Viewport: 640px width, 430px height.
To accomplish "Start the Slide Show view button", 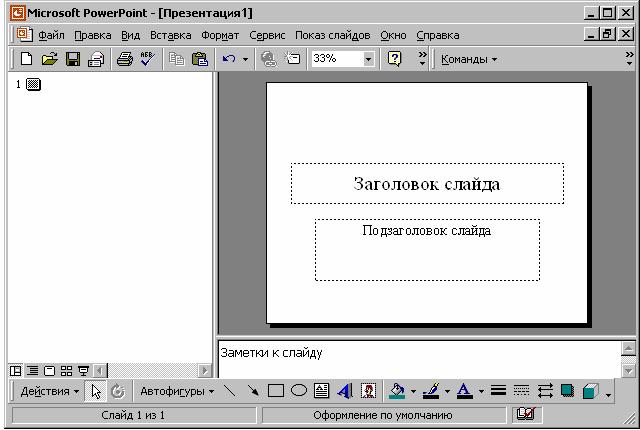I will 83,370.
